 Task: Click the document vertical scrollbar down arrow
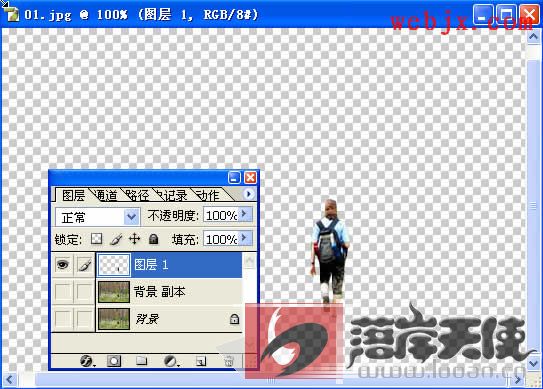click(x=533, y=363)
